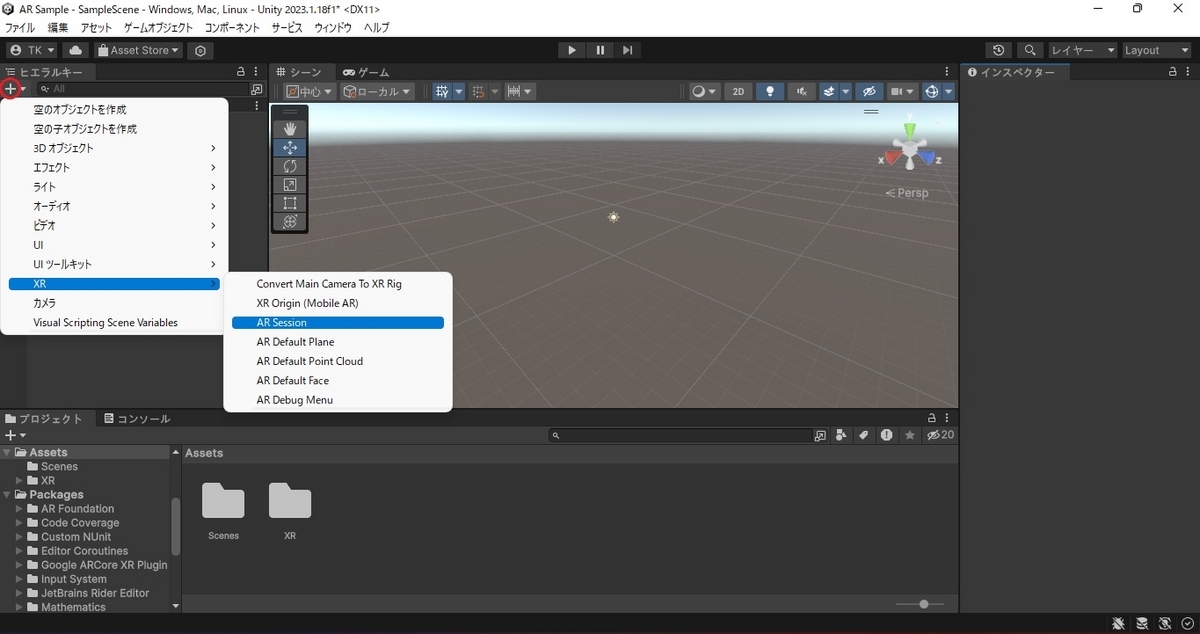Image resolution: width=1200 pixels, height=634 pixels.
Task: Adjust the Project icon size slider
Action: (x=924, y=604)
